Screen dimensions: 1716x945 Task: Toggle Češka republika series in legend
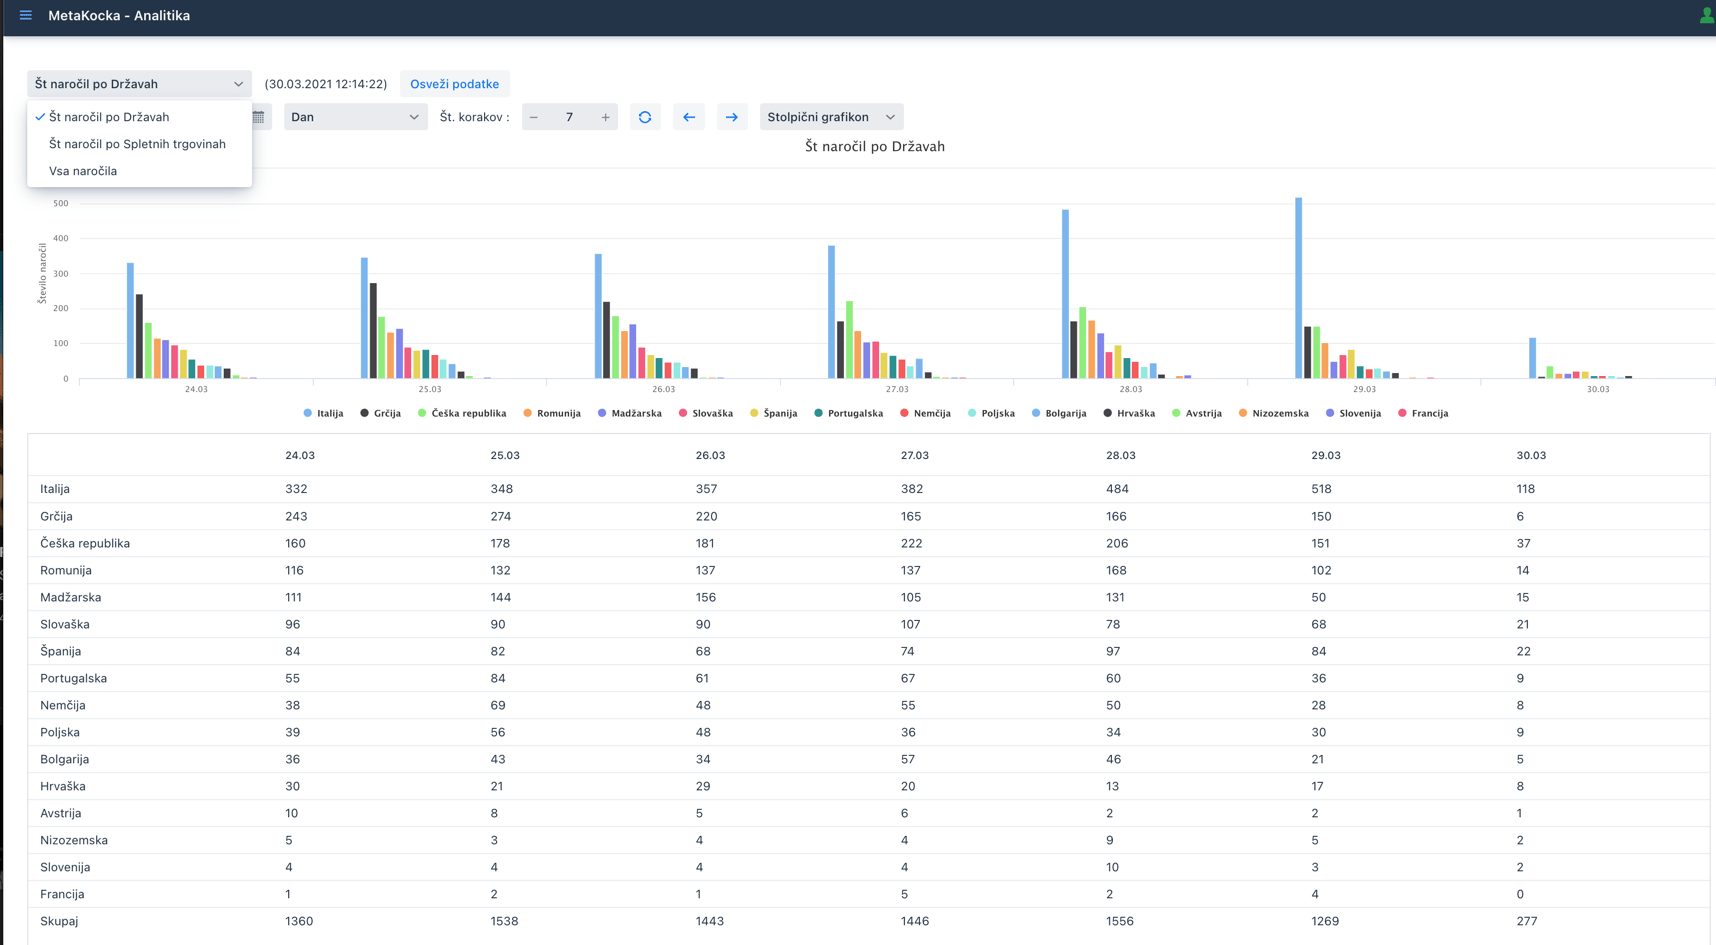pos(462,413)
